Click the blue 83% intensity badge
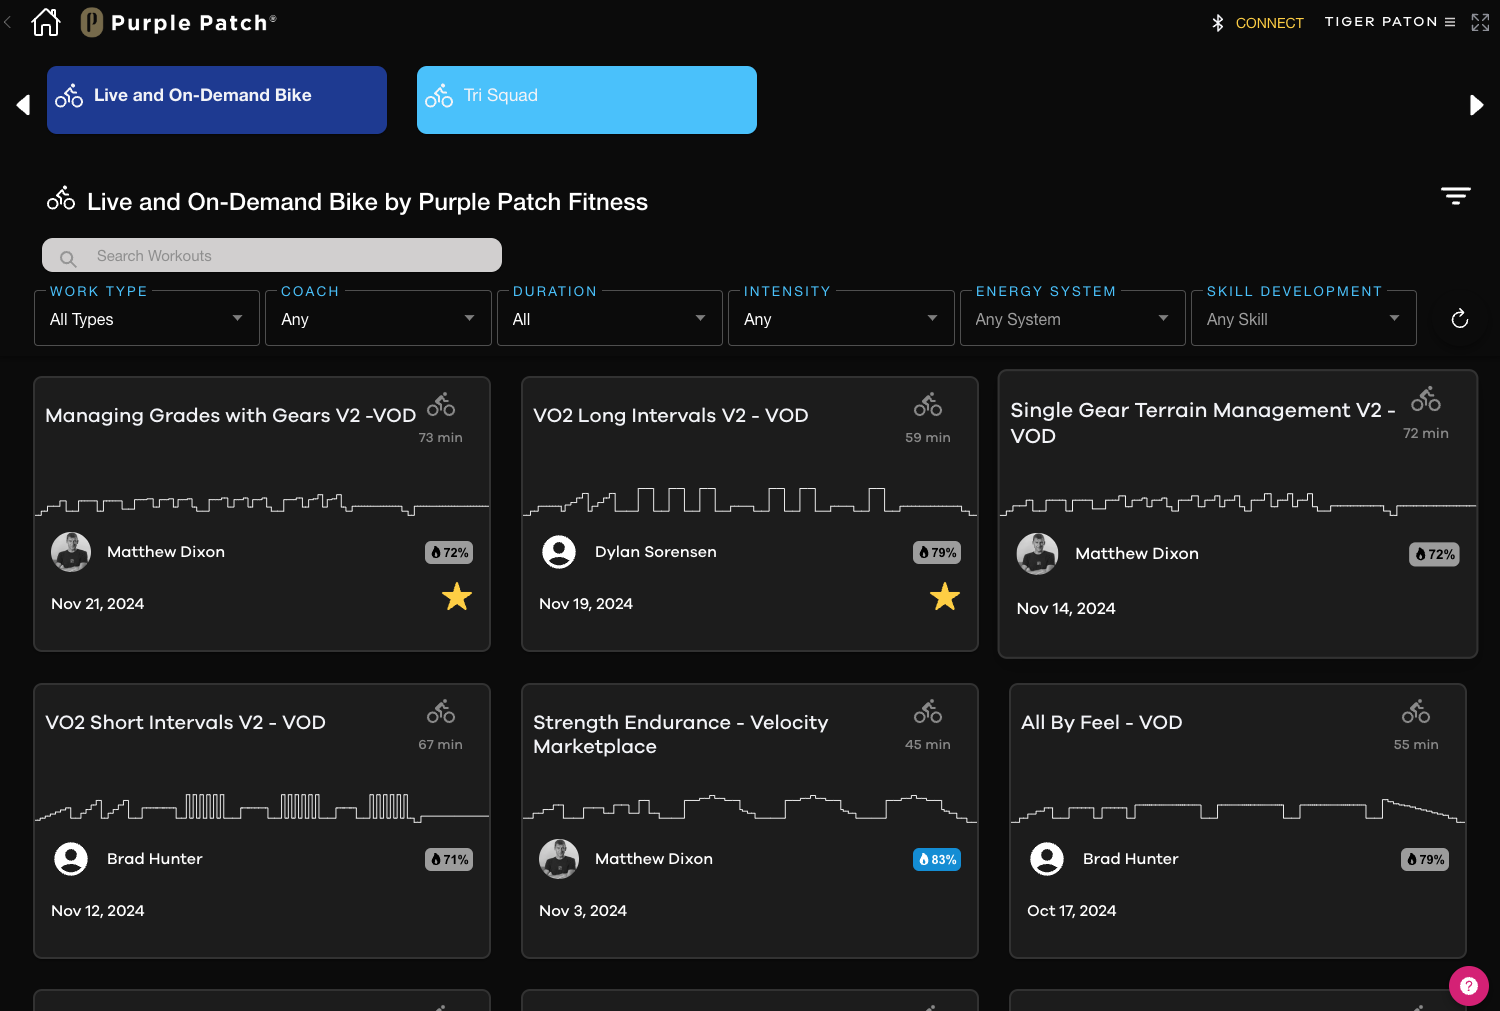The height and width of the screenshot is (1011, 1500). pos(937,859)
